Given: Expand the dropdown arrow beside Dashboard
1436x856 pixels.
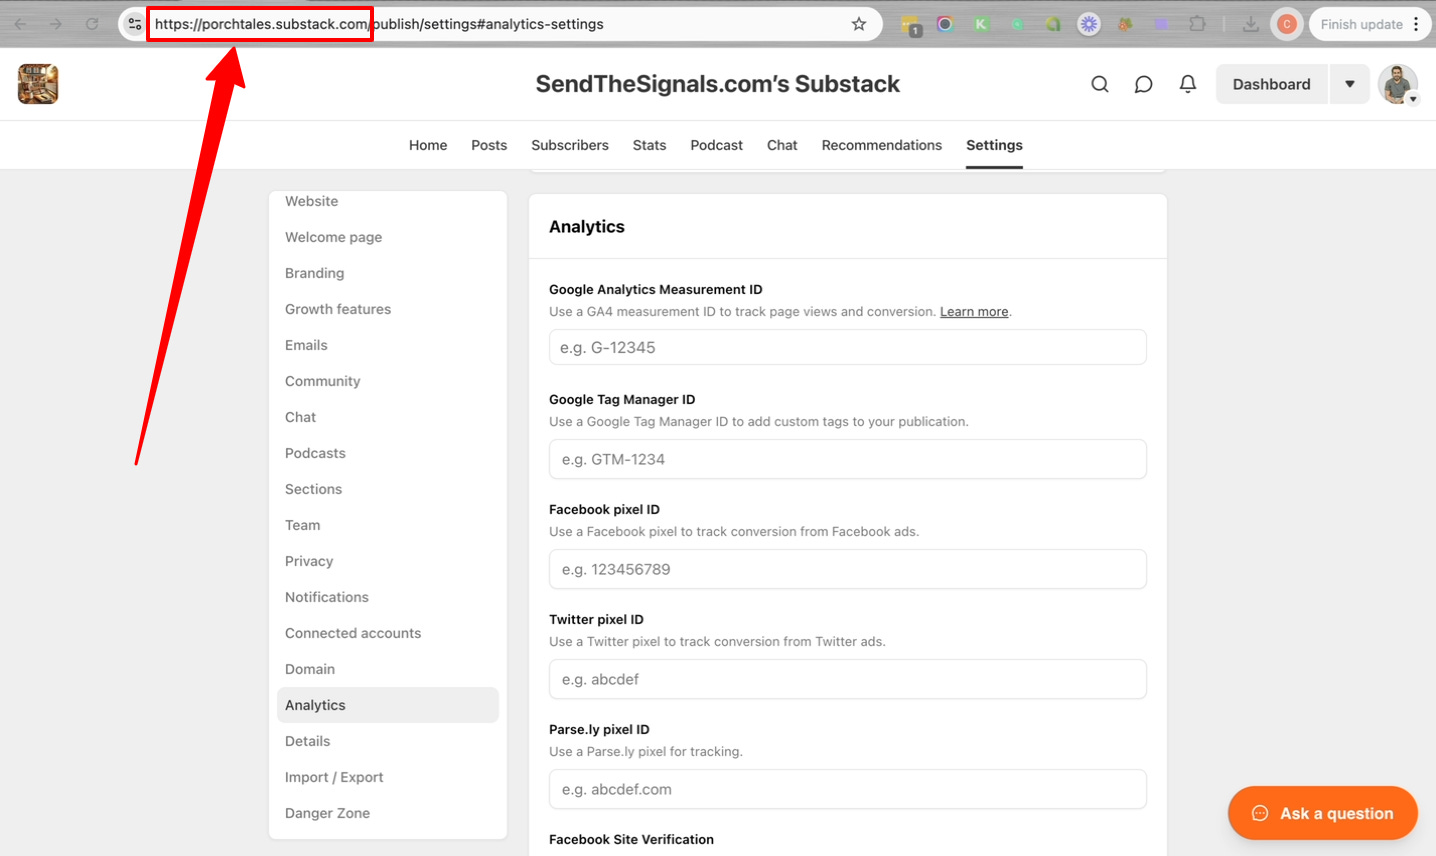Looking at the screenshot, I should coord(1349,84).
